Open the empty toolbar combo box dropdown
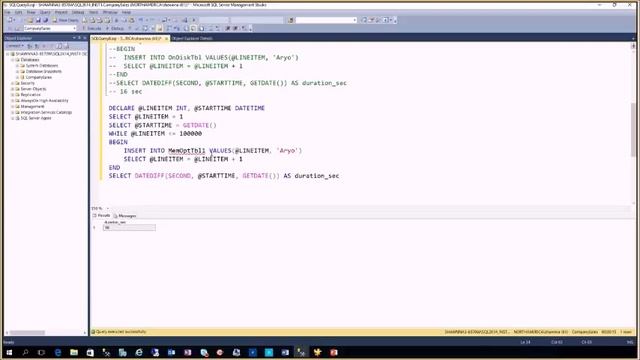This screenshot has height=360, width=640. 354,20
